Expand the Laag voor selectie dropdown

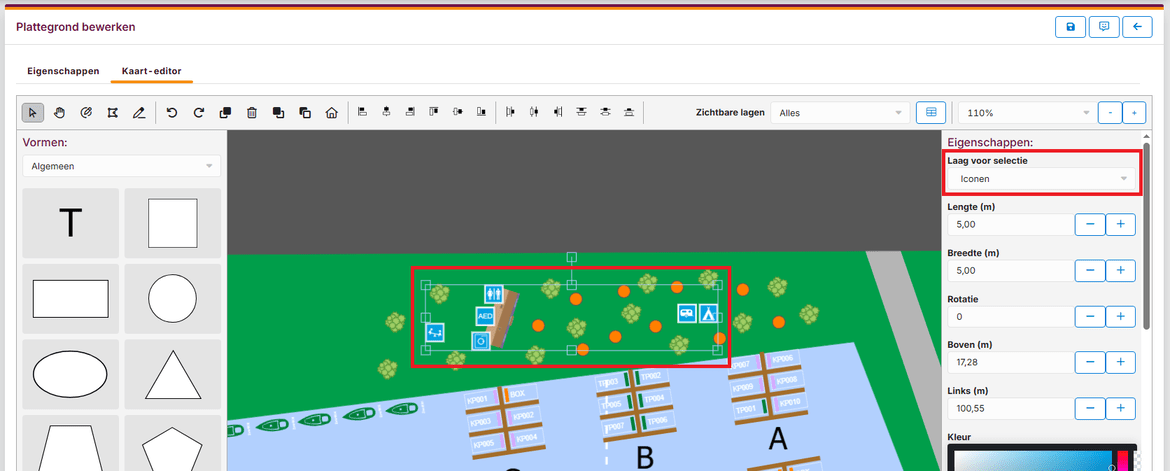1042,179
